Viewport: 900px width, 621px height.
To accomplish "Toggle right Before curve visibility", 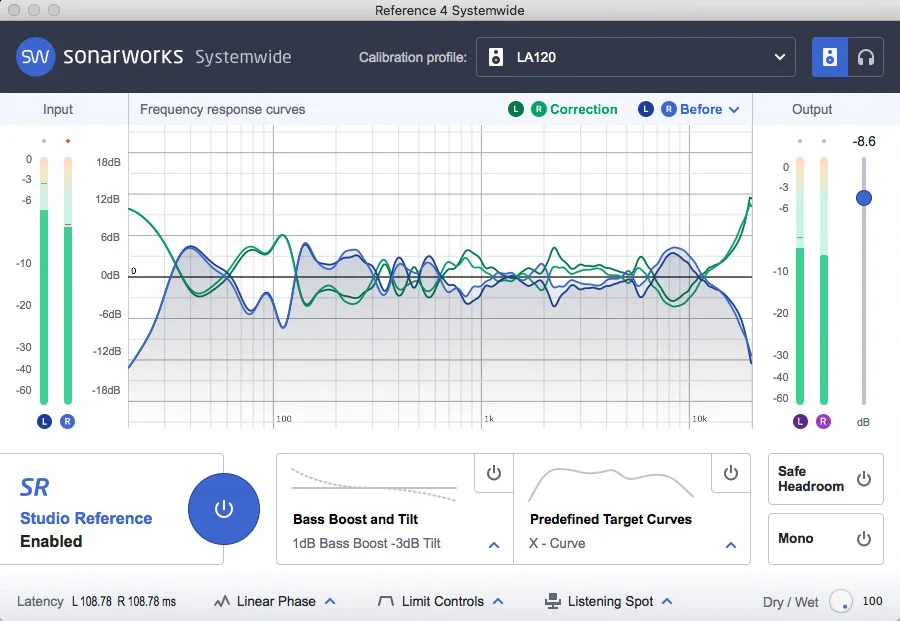I will (669, 109).
